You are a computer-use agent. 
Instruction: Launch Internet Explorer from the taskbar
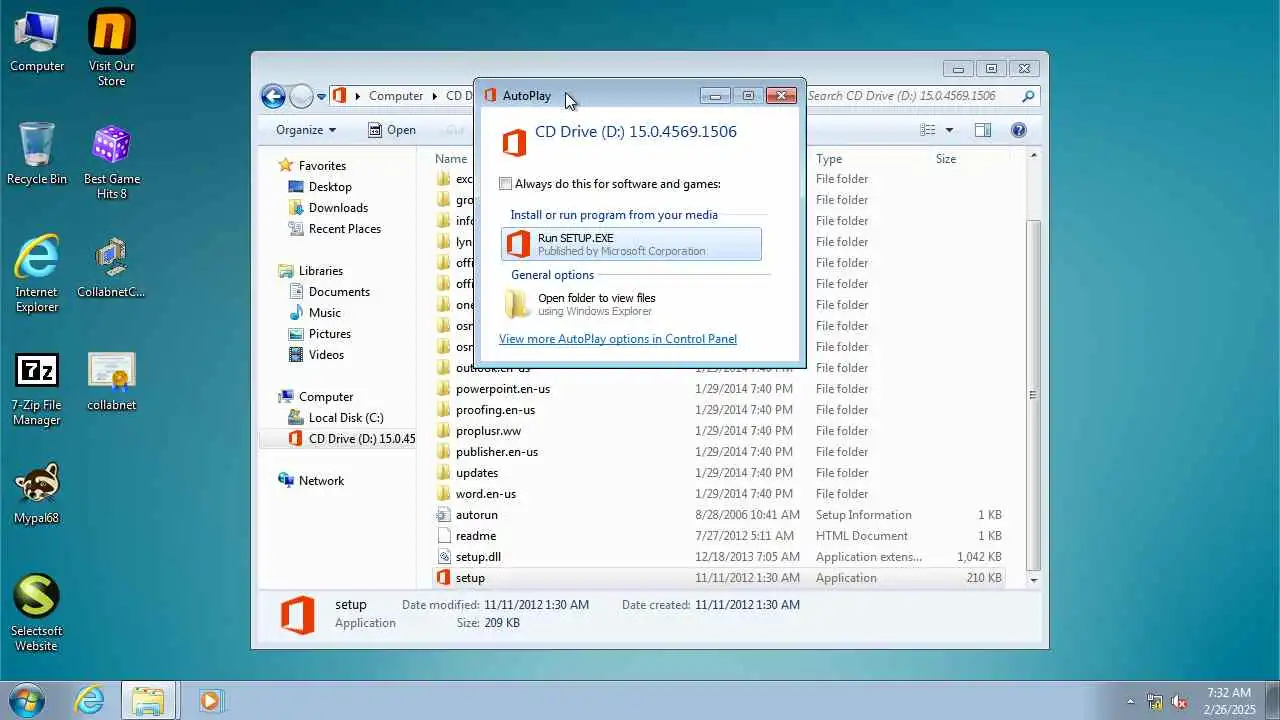tap(89, 700)
